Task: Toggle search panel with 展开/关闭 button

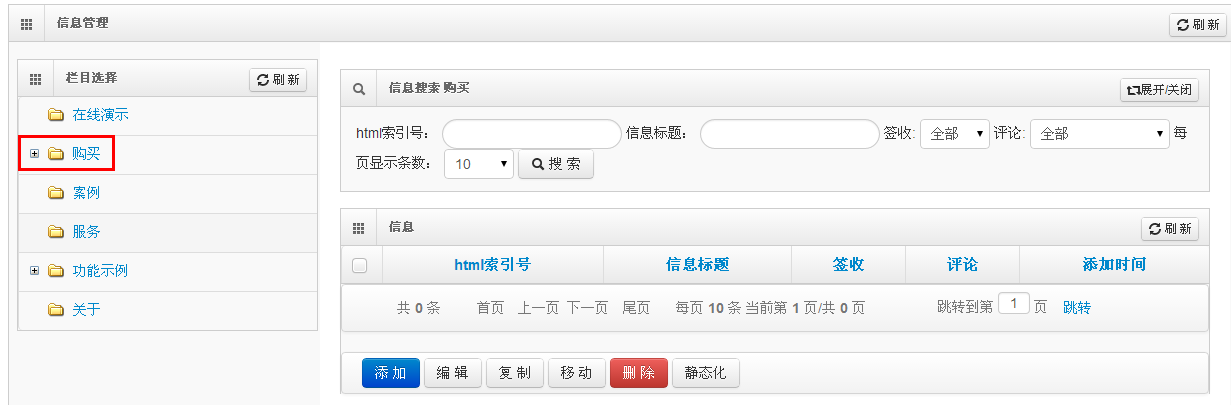Action: [1159, 90]
